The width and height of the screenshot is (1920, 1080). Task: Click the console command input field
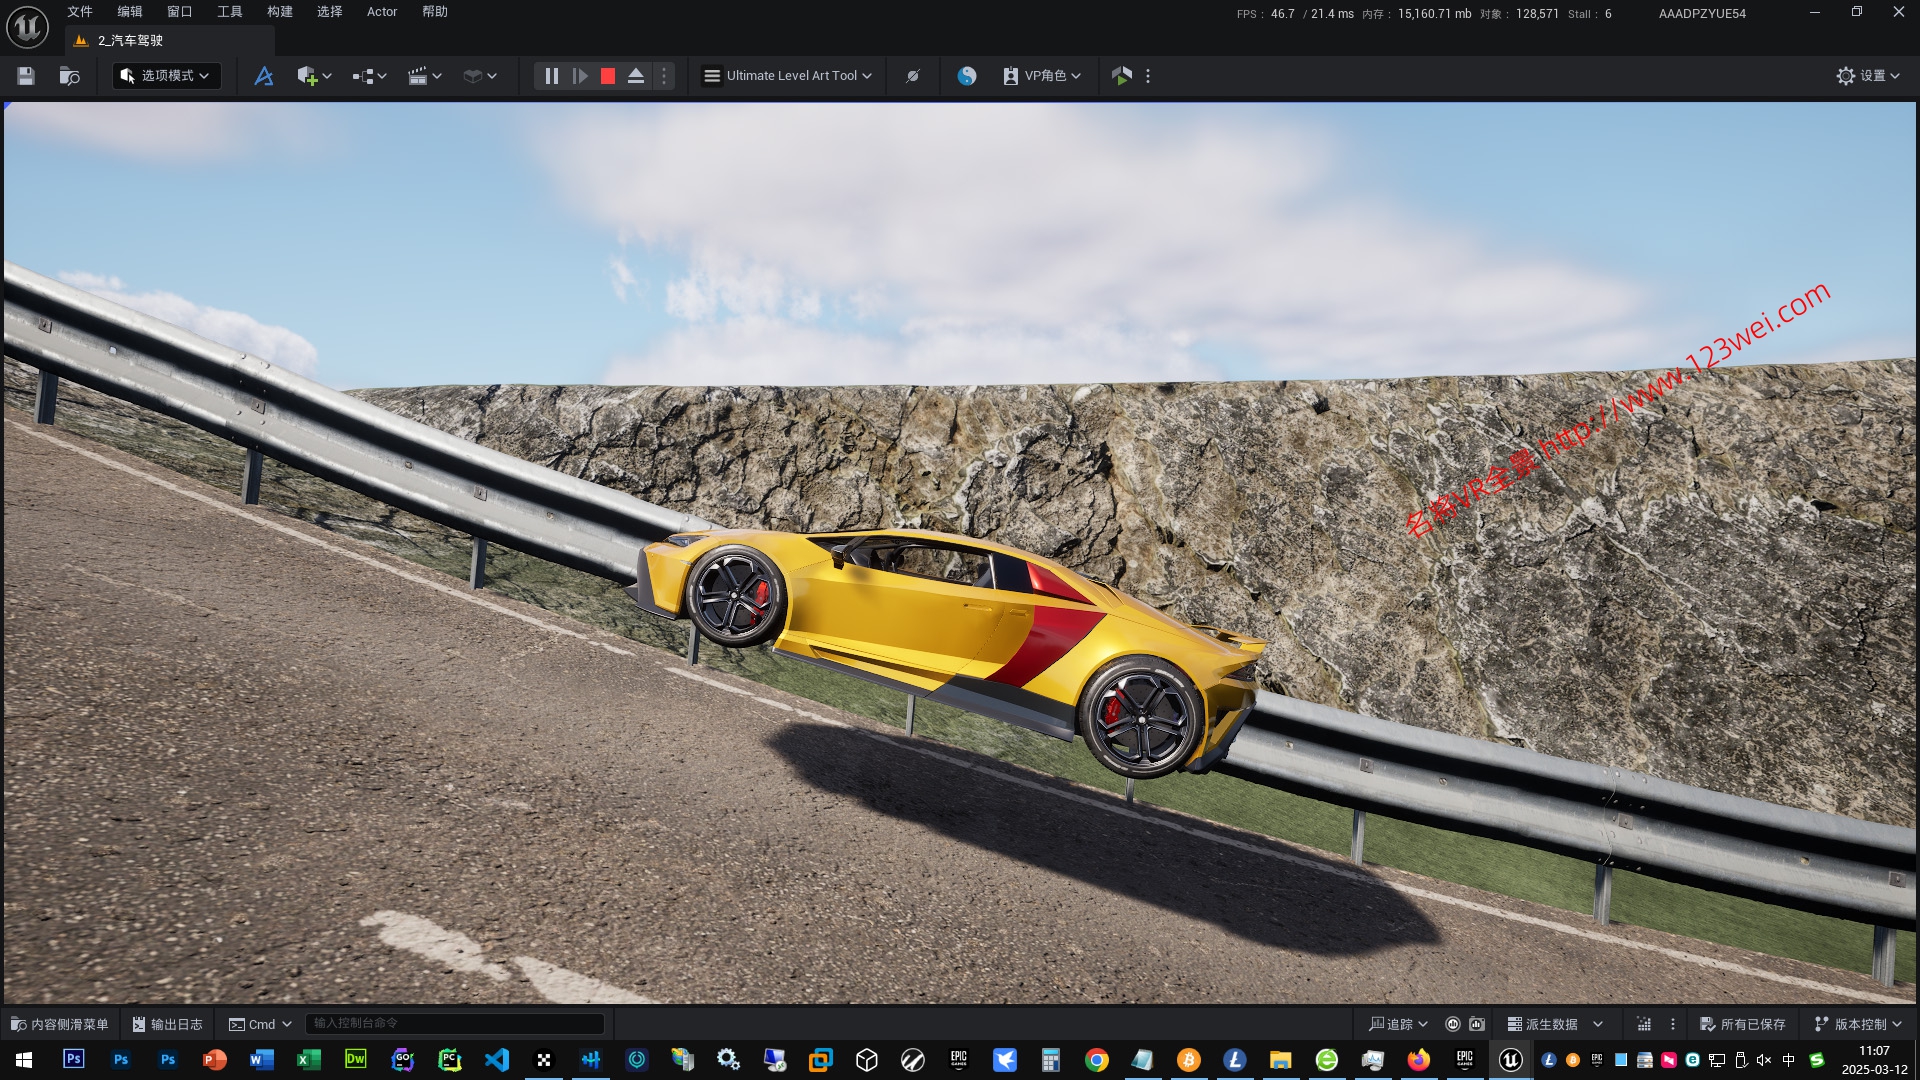[x=455, y=1023]
